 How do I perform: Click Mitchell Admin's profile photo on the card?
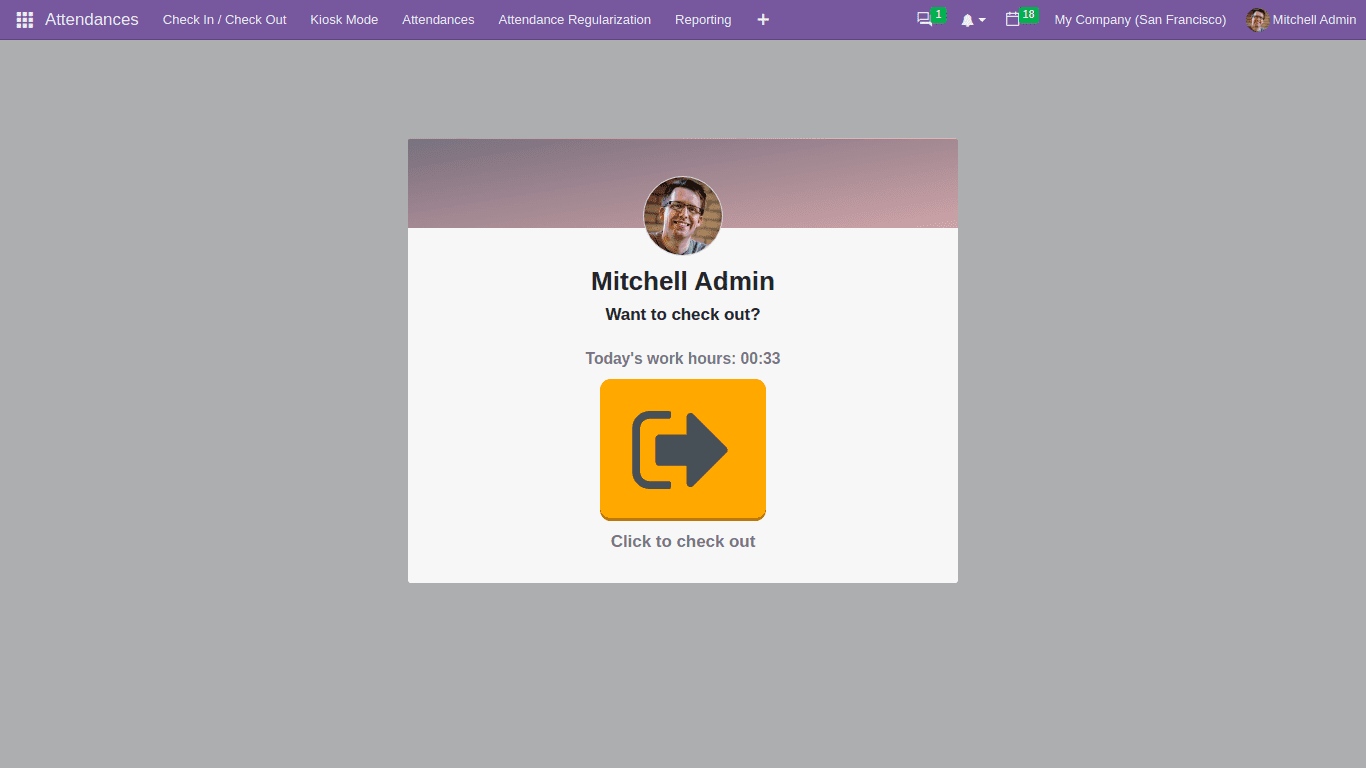683,216
